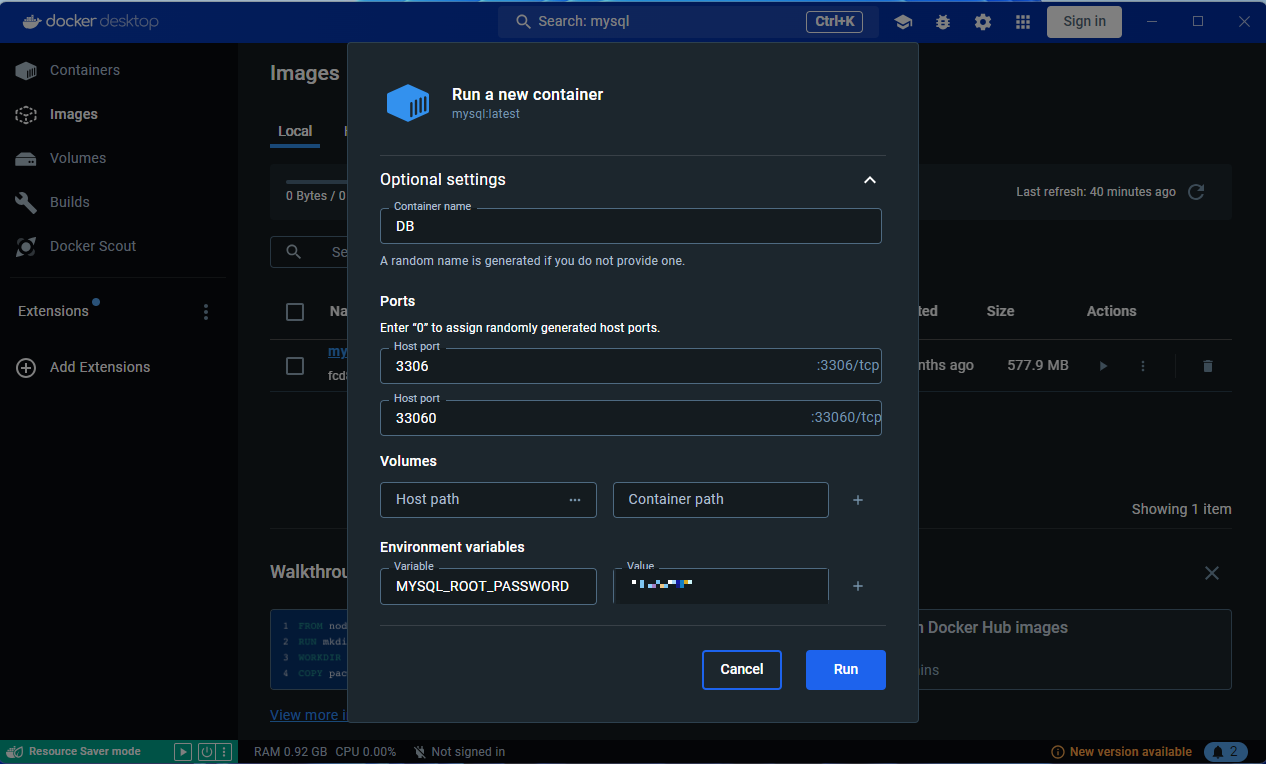Image resolution: width=1266 pixels, height=764 pixels.
Task: Click Add Extensions plus icon
Action: (26, 367)
